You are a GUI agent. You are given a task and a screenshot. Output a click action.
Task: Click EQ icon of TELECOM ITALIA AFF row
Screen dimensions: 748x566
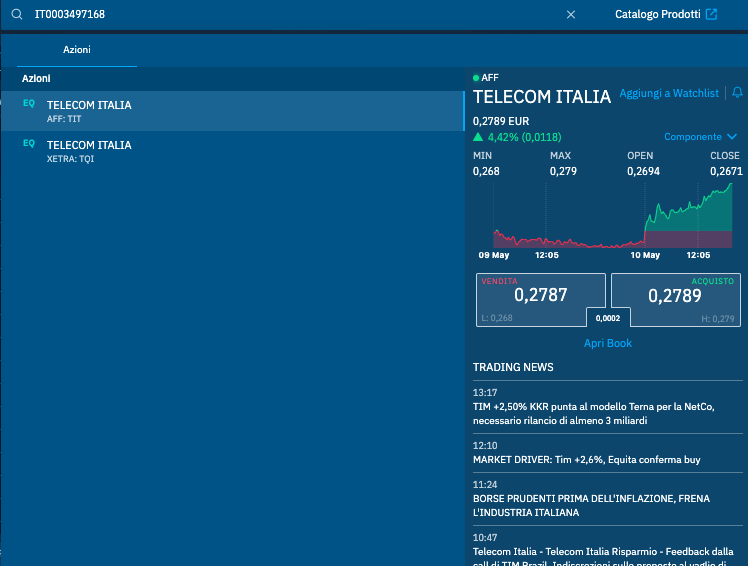click(x=29, y=103)
